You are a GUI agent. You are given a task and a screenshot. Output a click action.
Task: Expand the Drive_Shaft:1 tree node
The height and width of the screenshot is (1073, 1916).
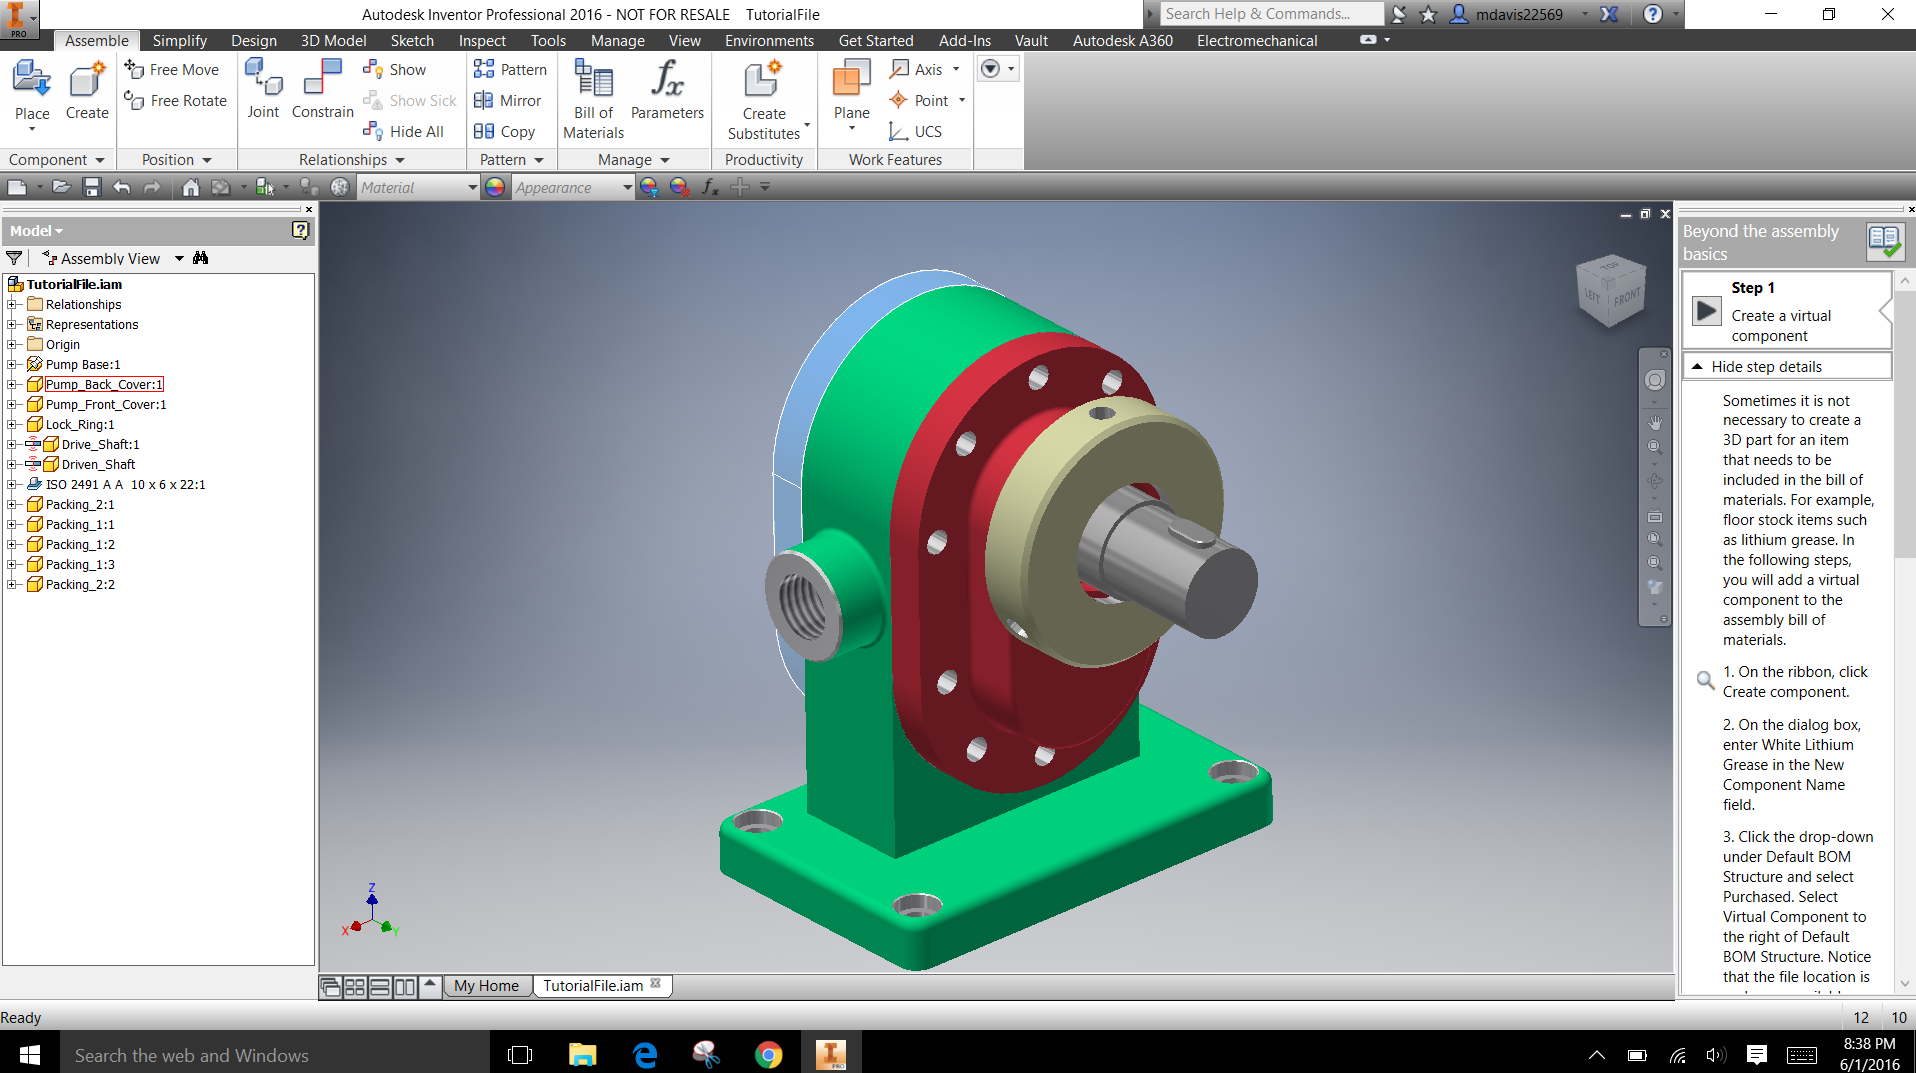[x=12, y=444]
